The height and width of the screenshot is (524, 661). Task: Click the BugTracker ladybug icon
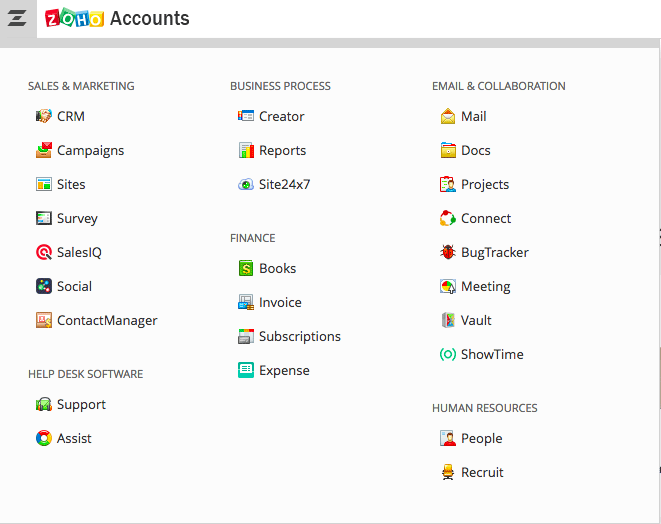tap(448, 252)
